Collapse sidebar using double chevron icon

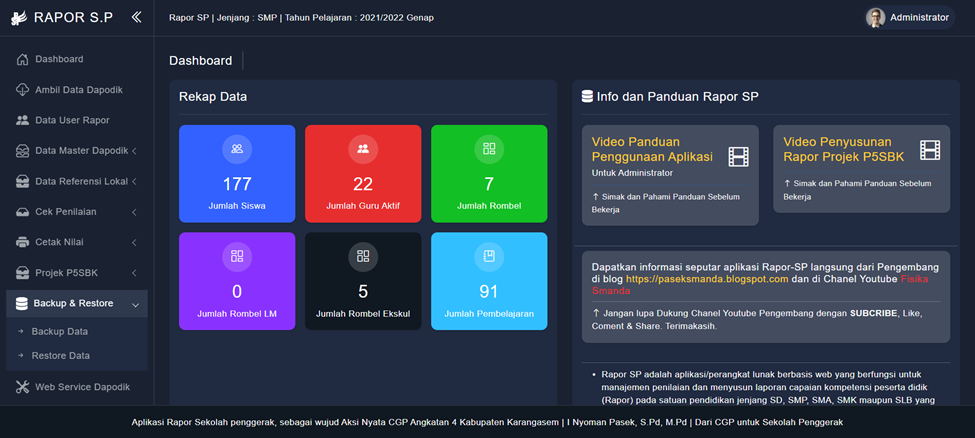[x=136, y=17]
